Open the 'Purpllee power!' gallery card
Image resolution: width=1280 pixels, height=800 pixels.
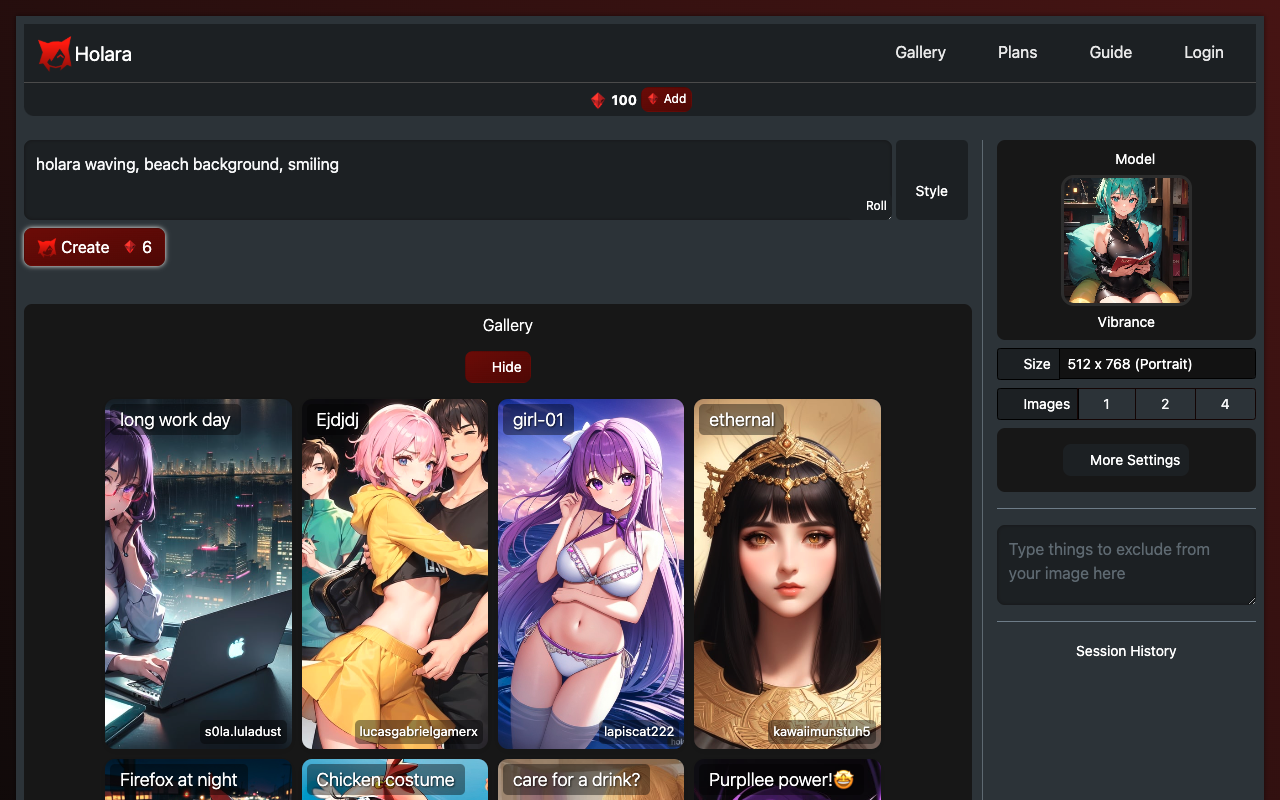point(787,780)
